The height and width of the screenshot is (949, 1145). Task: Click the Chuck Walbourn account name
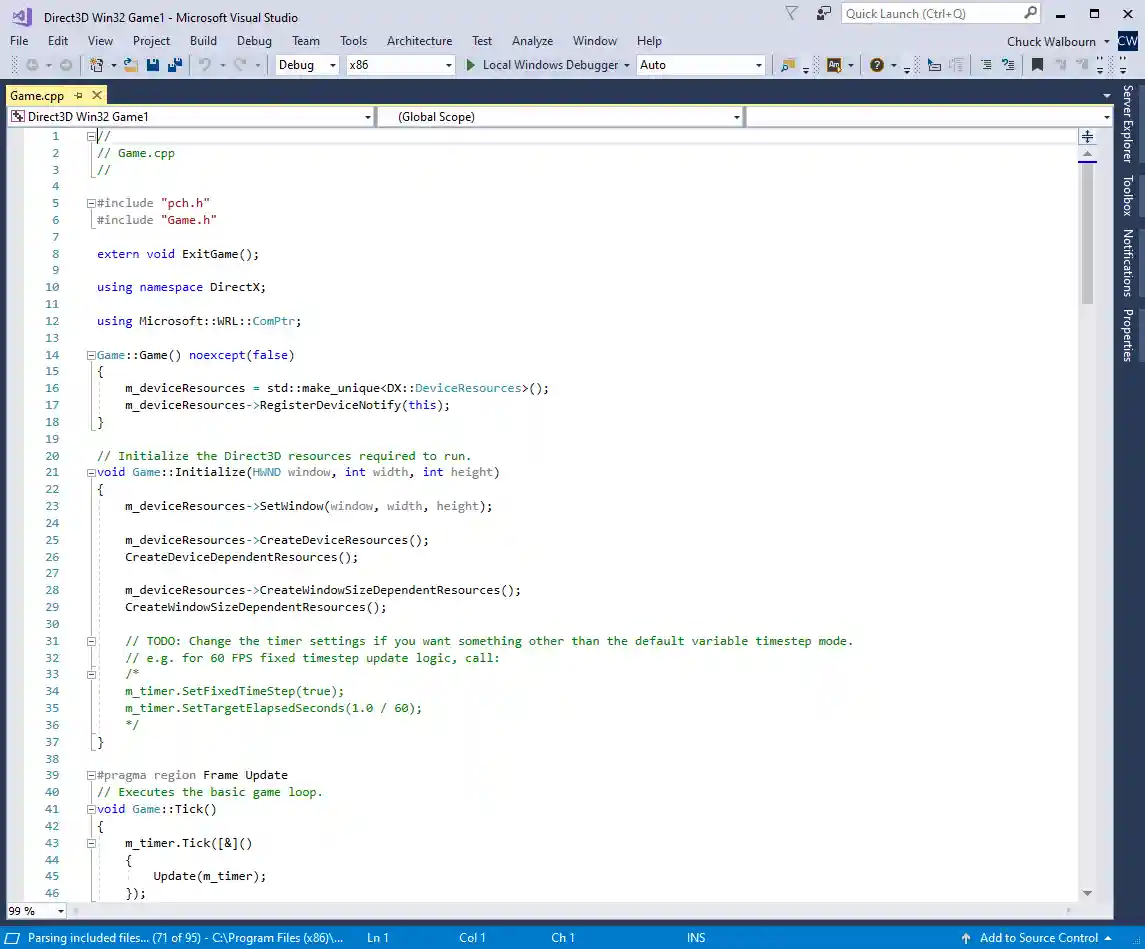point(1051,41)
